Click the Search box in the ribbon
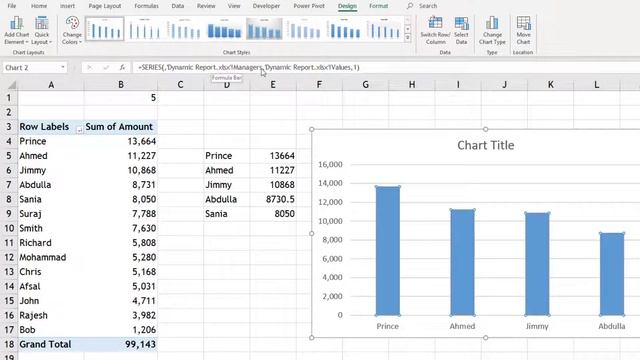 click(427, 6)
